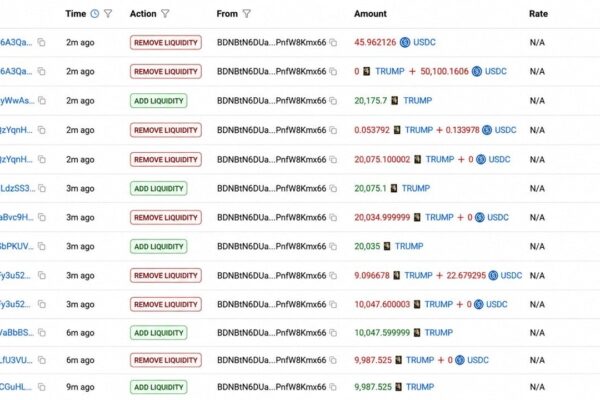
Task: Copy the CGuHL transaction signature
Action: point(41,387)
